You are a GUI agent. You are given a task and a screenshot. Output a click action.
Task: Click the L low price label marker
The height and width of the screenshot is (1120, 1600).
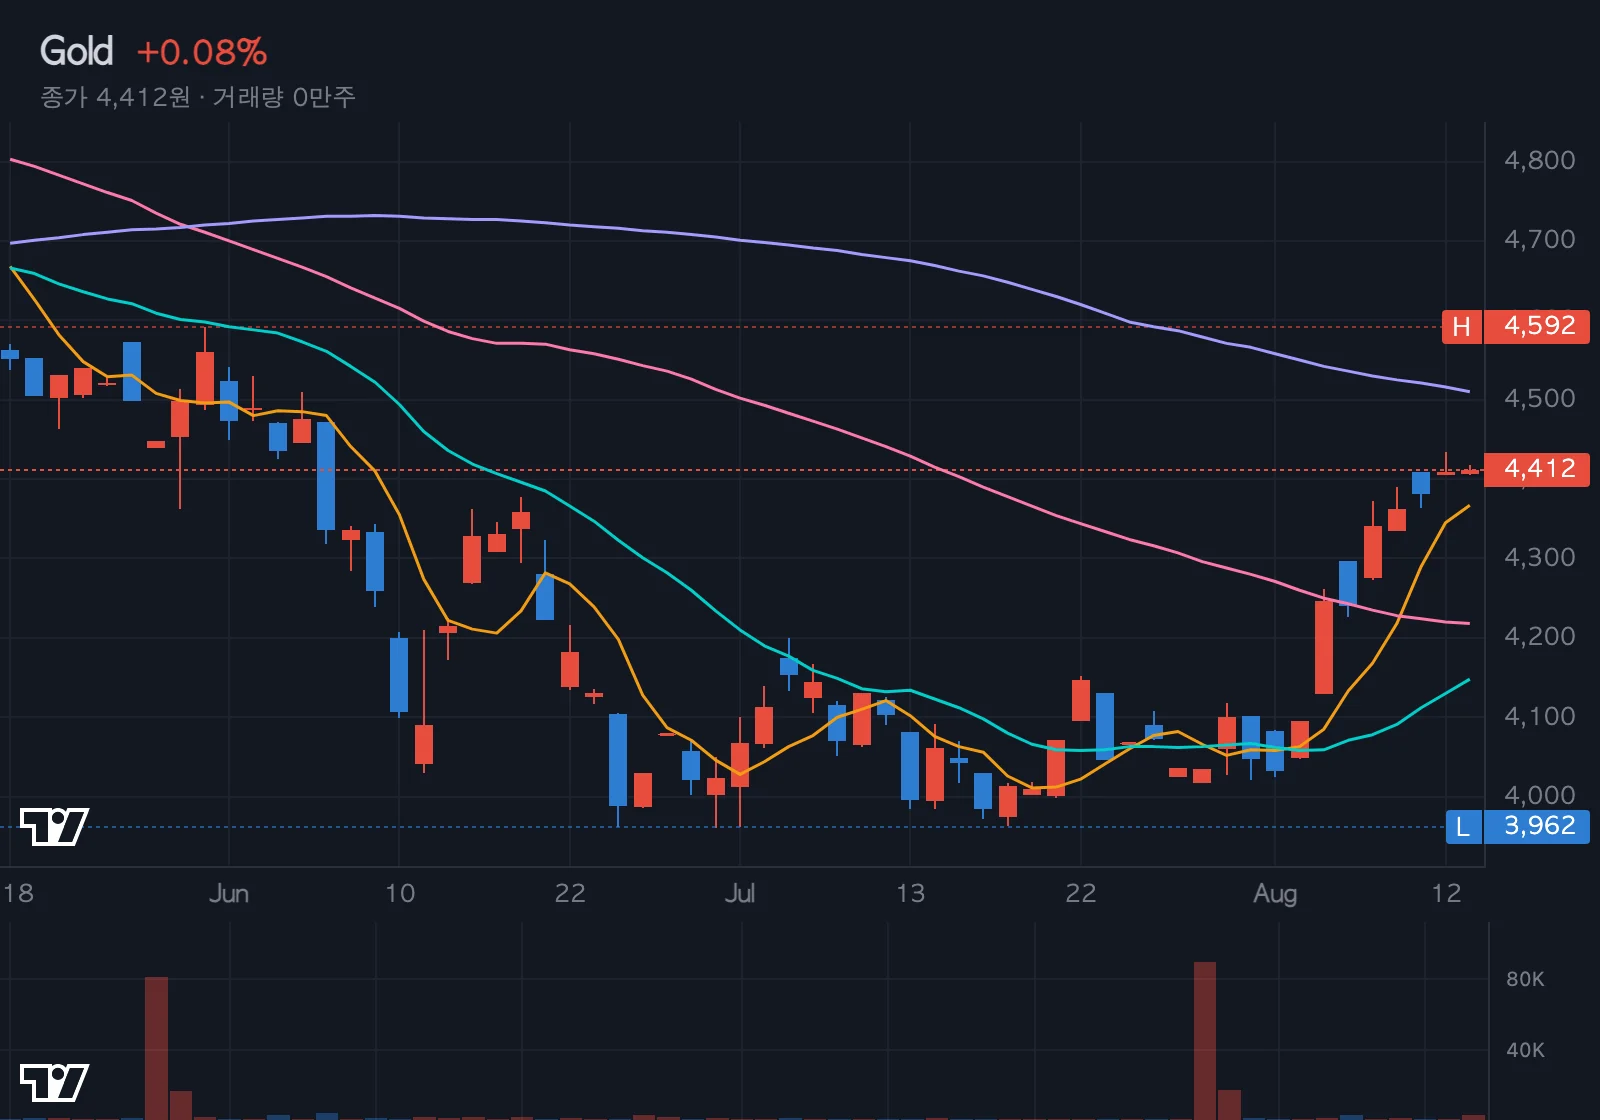click(1463, 826)
